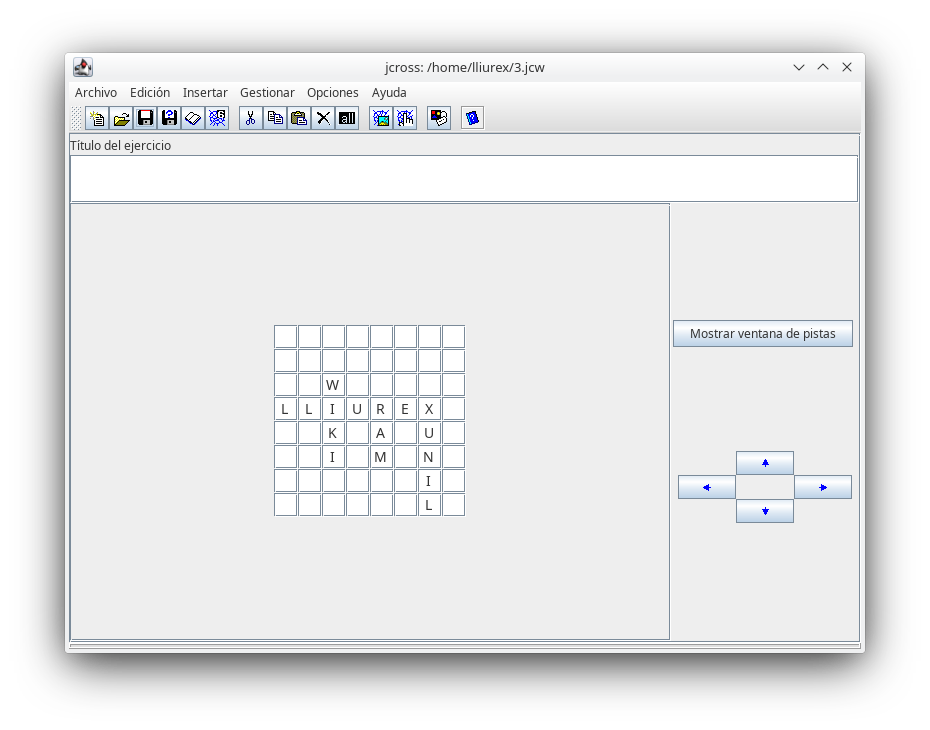The image size is (930, 730).
Task: Click the scissors cut icon
Action: pyautogui.click(x=250, y=118)
